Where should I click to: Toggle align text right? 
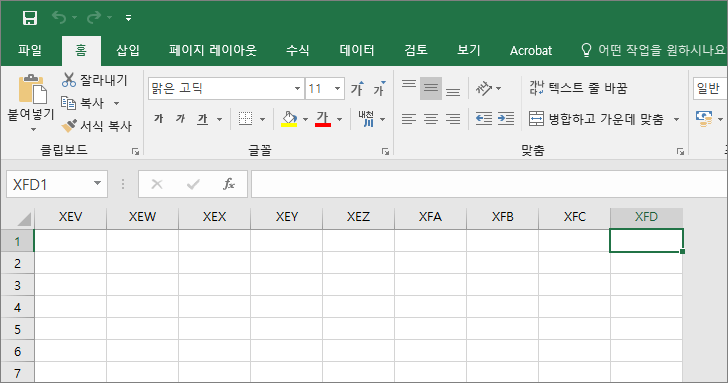[x=453, y=119]
